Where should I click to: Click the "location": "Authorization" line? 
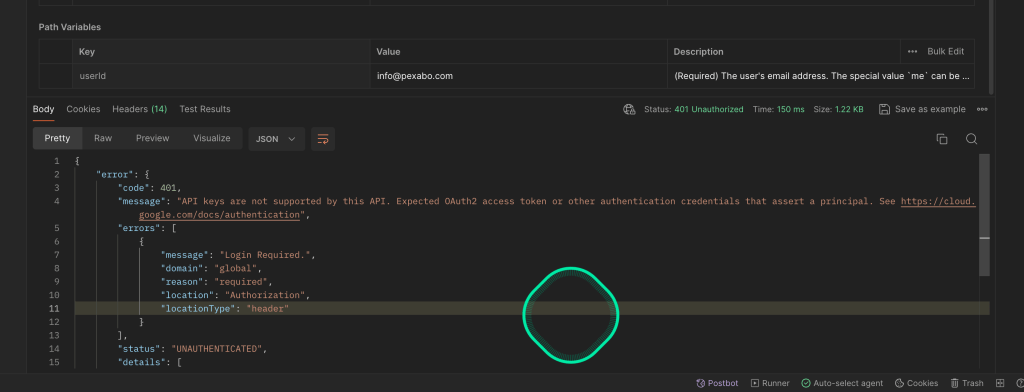pos(235,295)
